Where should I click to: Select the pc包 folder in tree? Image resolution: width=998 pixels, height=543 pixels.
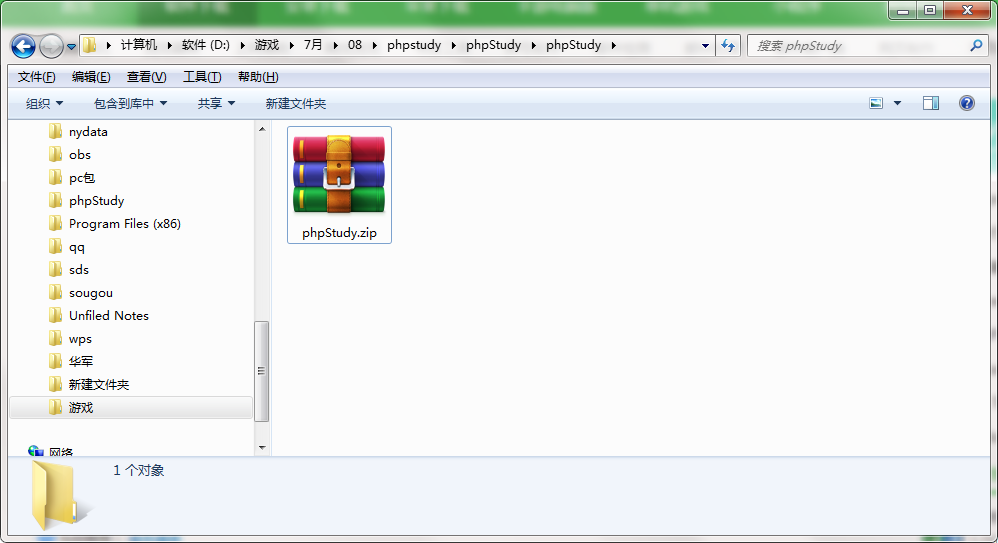[x=81, y=178]
